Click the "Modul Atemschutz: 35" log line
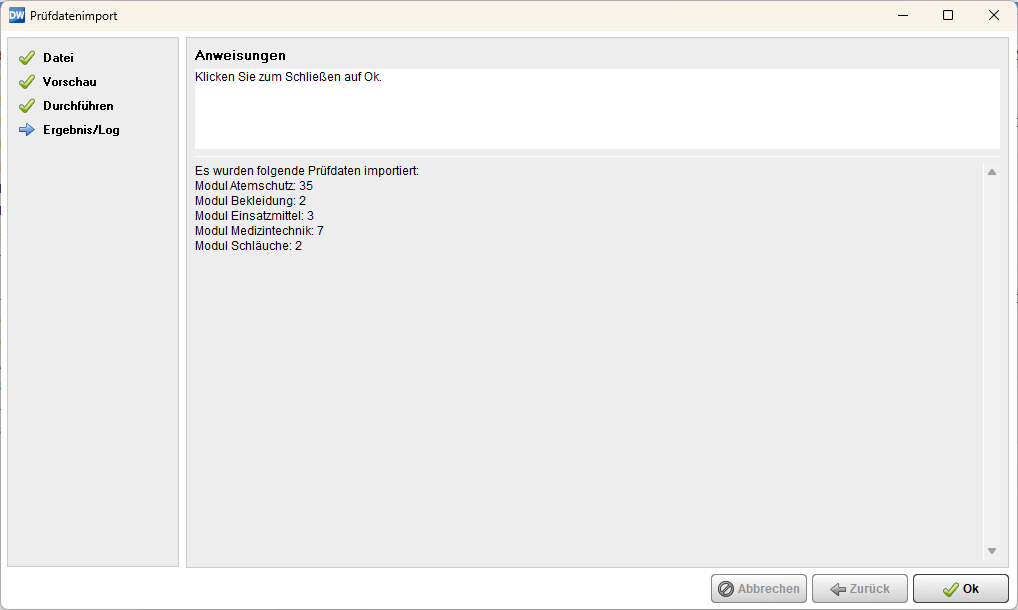The height and width of the screenshot is (610, 1018). [254, 186]
